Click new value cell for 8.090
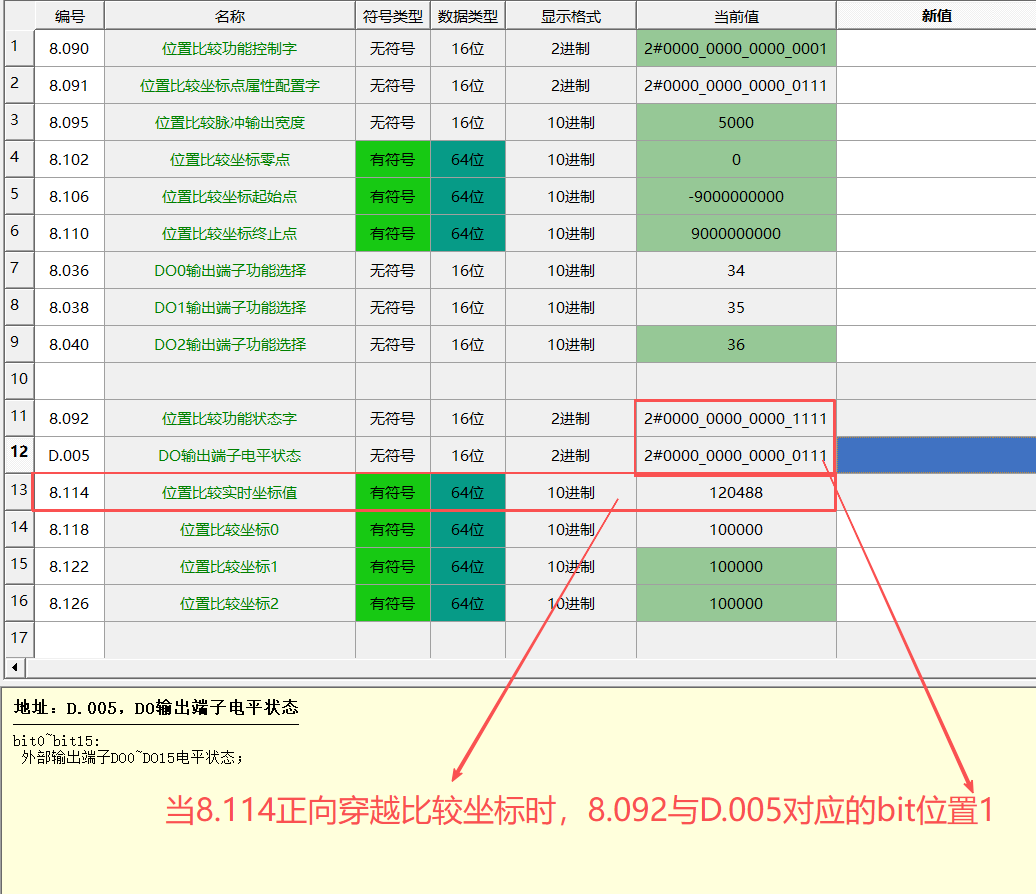This screenshot has height=894, width=1036. point(936,48)
